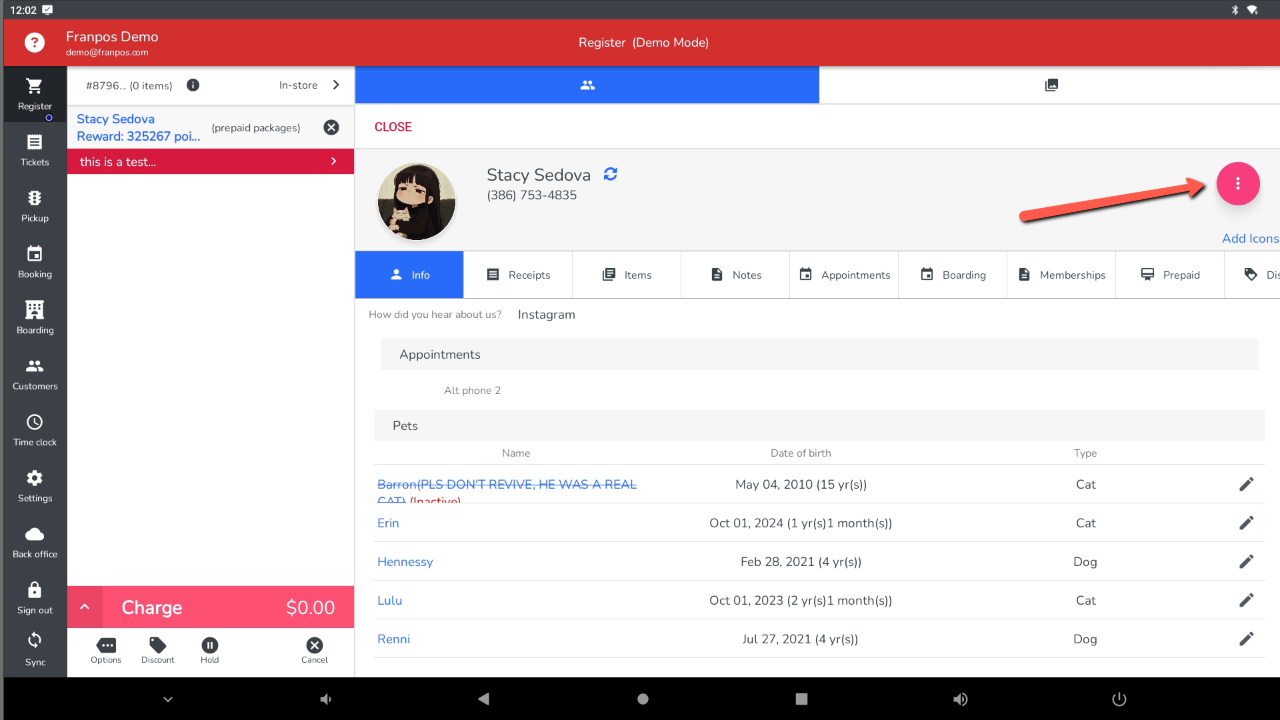
Task: Click the CLOSE button on customer panel
Action: [x=393, y=127]
